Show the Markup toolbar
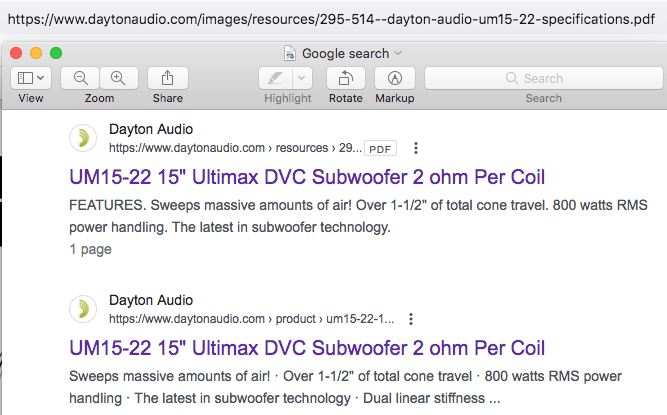Screen dimensions: 667x415 coord(395,78)
